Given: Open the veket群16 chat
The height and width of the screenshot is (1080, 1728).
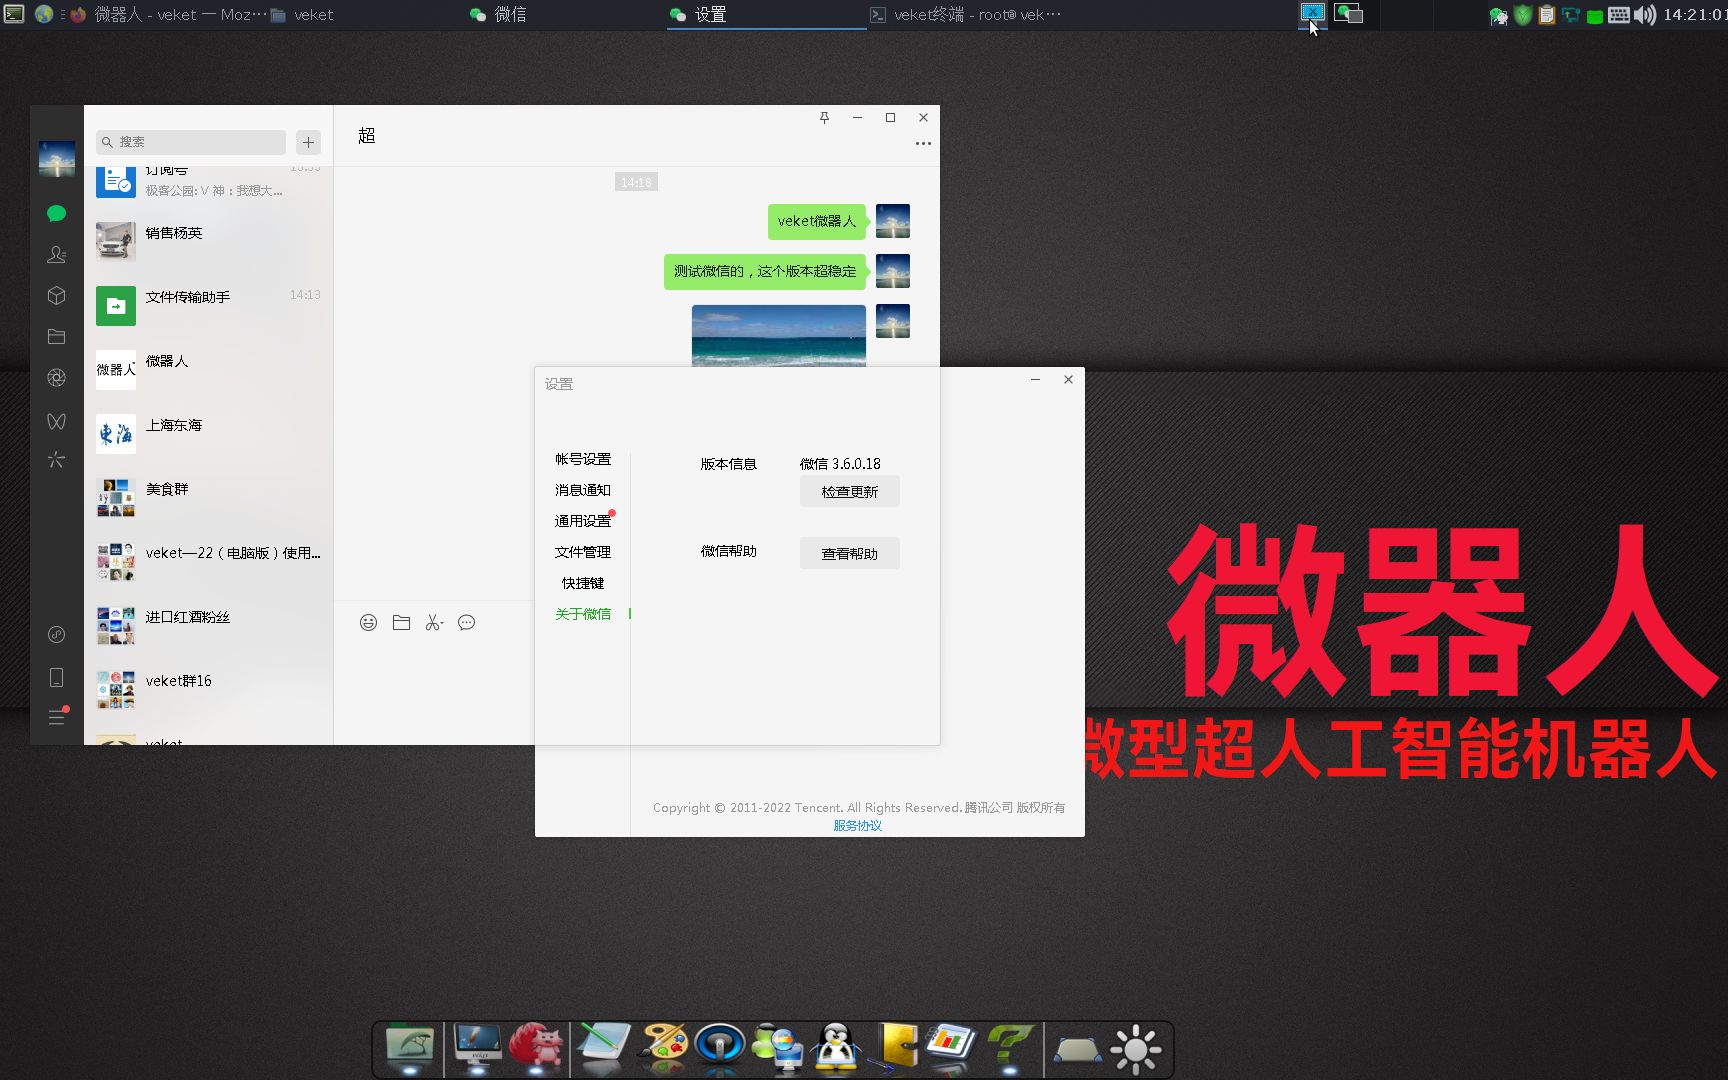Looking at the screenshot, I should [208, 689].
